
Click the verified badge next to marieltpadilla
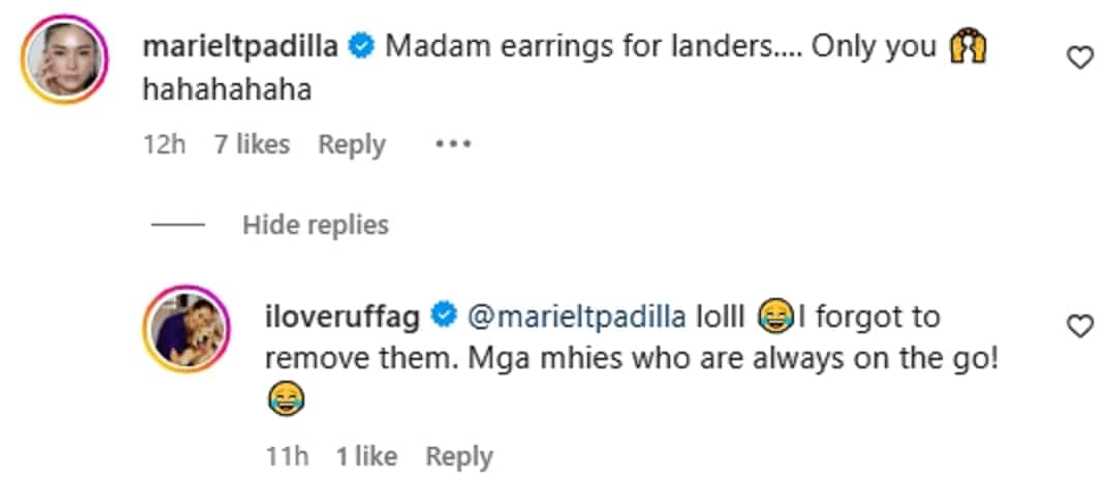[361, 47]
